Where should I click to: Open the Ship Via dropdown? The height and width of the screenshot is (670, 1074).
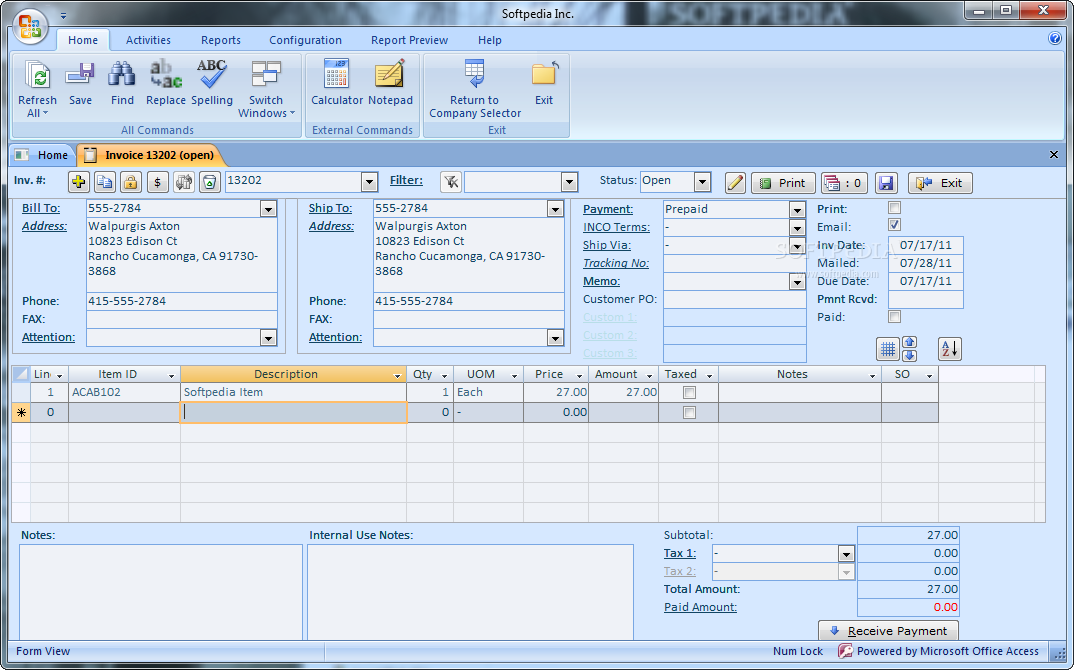point(797,245)
